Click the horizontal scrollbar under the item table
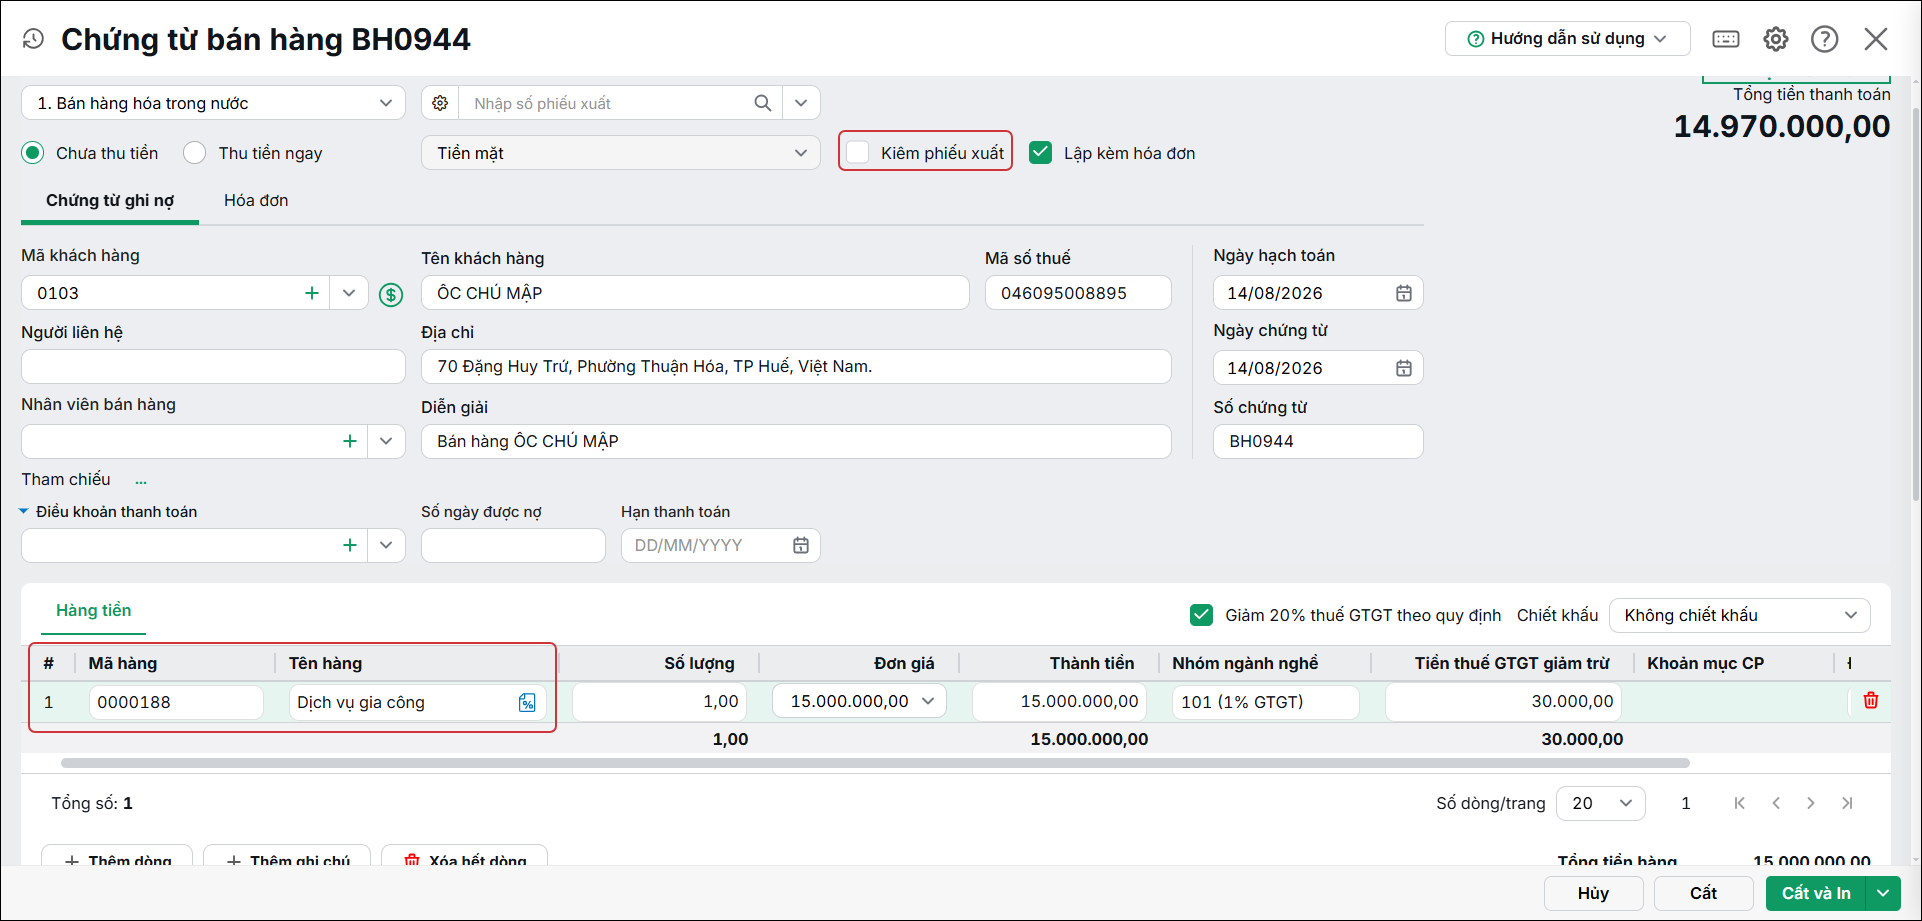The height and width of the screenshot is (921, 1922). tap(875, 763)
